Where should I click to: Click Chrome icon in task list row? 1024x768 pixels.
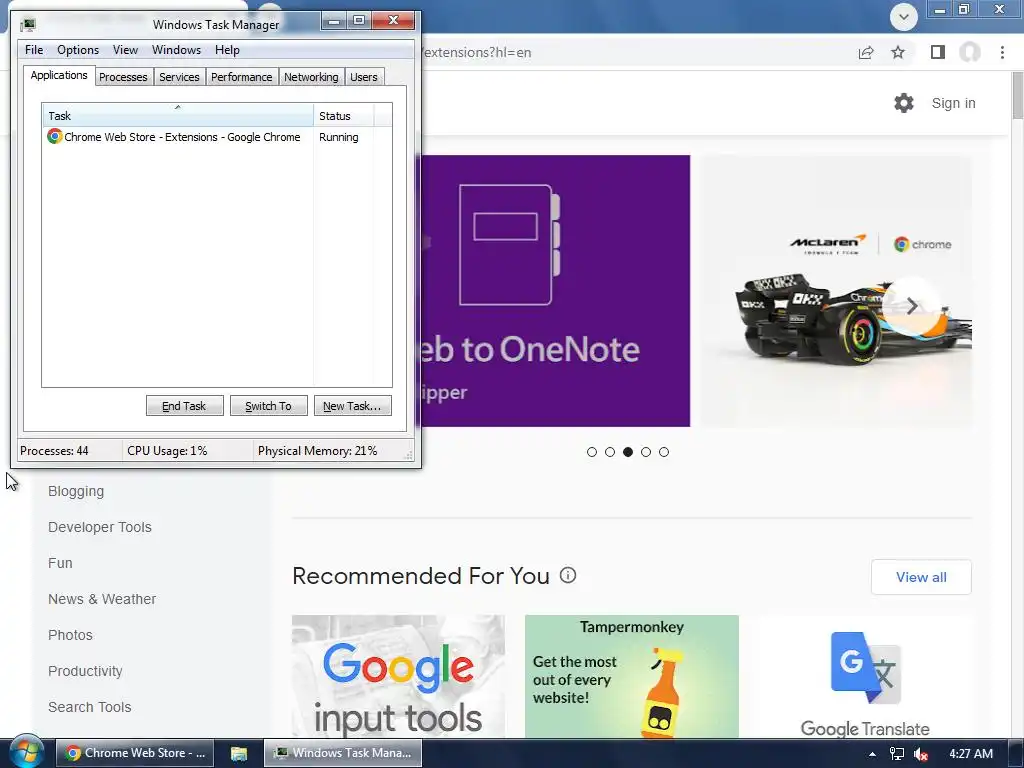55,136
